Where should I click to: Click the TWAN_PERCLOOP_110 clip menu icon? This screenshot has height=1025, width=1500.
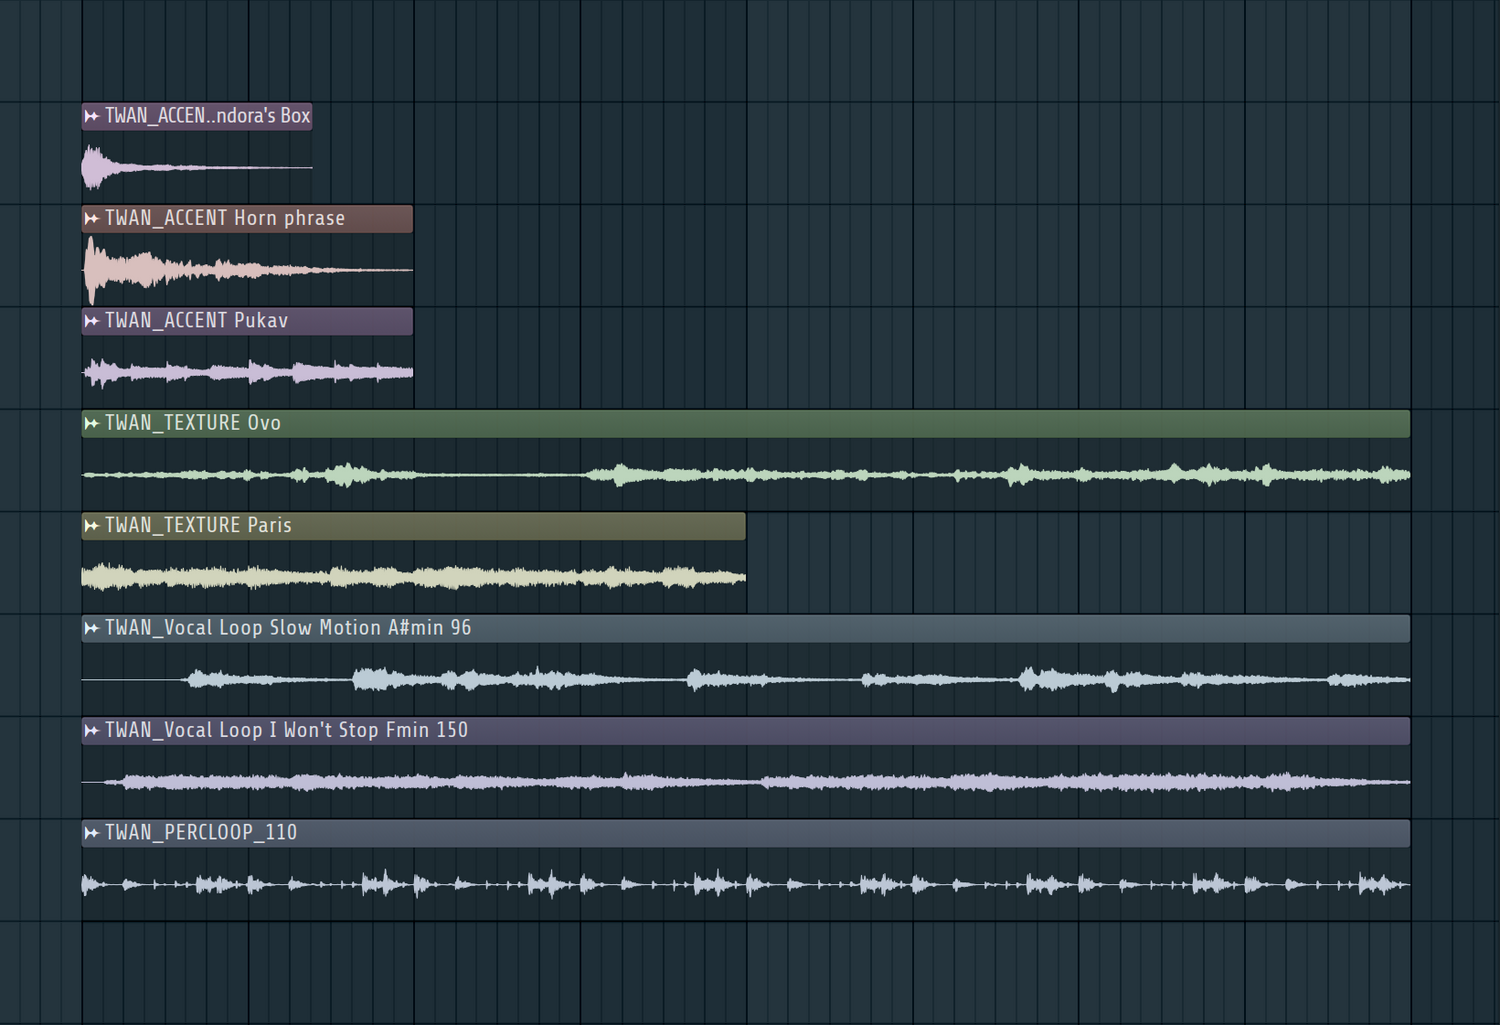pyautogui.click(x=92, y=833)
